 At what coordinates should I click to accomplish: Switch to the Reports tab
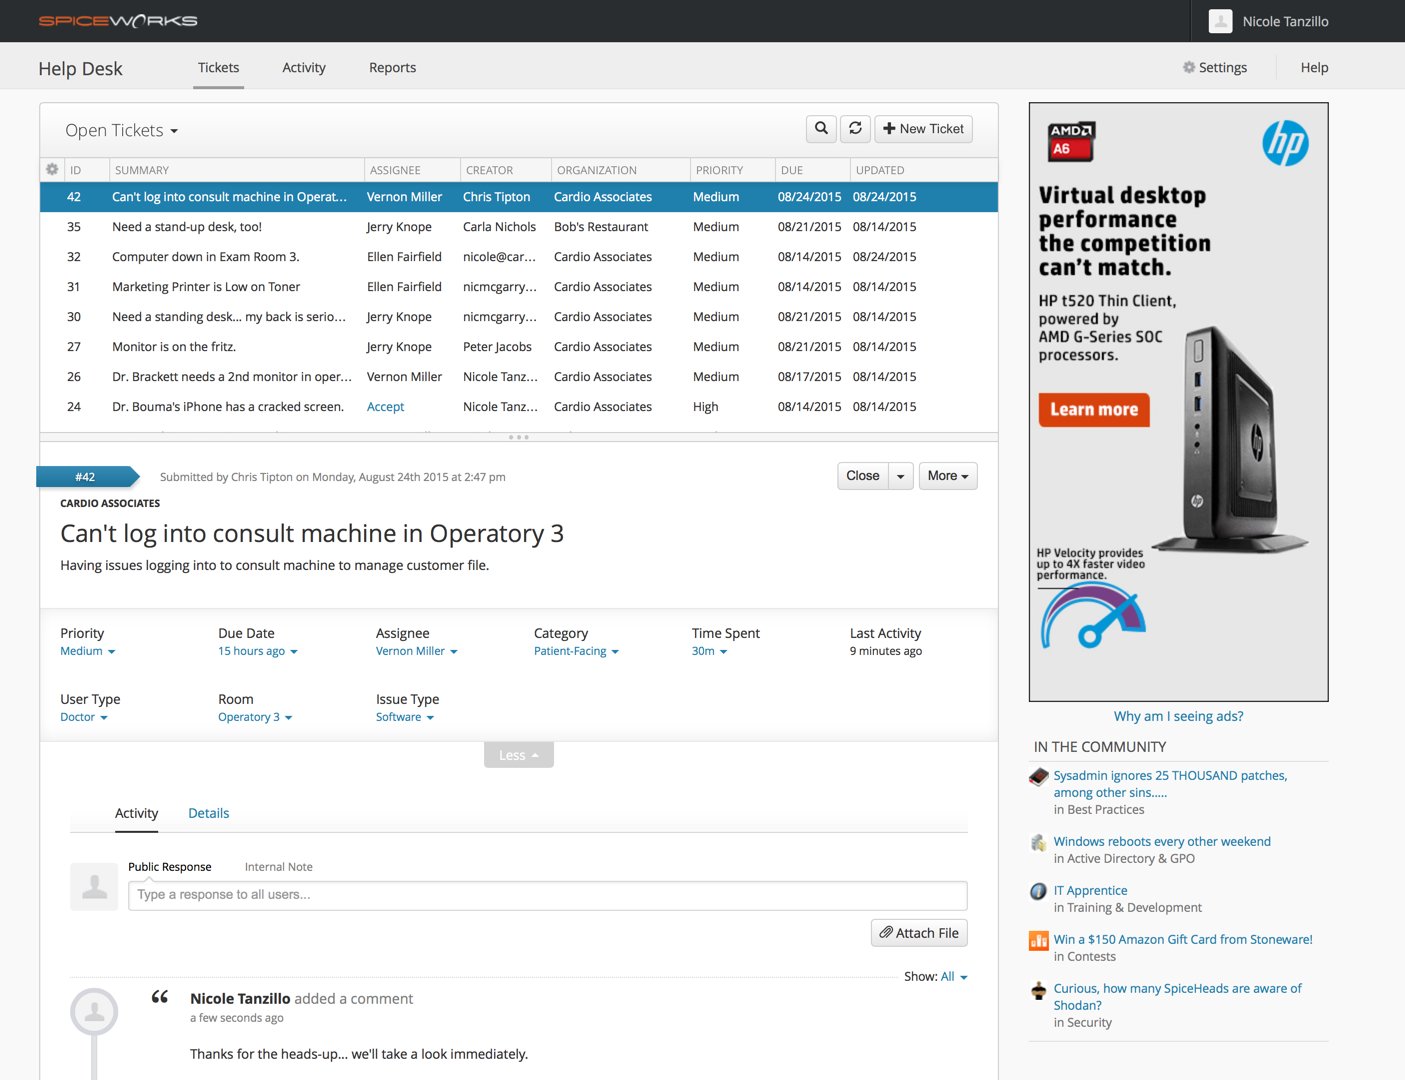pyautogui.click(x=392, y=67)
